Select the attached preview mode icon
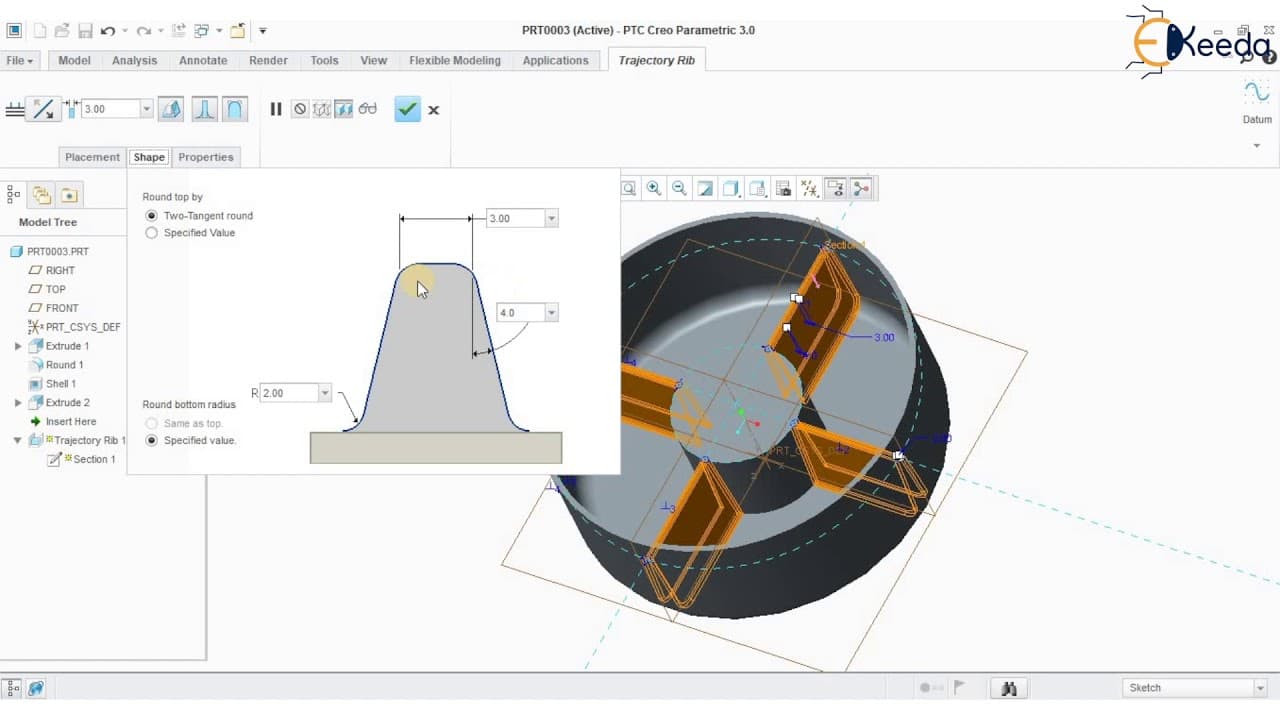The width and height of the screenshot is (1280, 720). [344, 109]
